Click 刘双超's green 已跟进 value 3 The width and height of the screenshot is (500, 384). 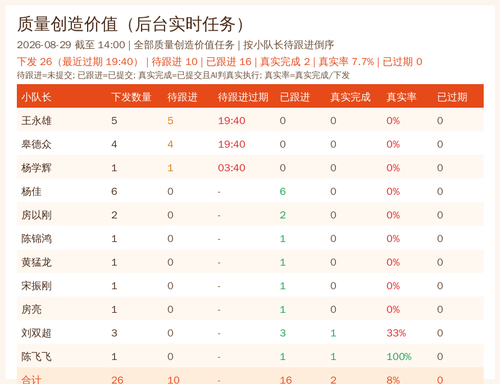click(283, 333)
